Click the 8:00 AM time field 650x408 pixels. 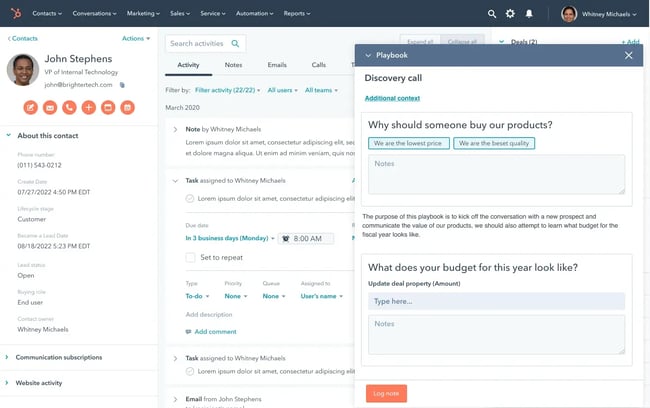tap(306, 238)
